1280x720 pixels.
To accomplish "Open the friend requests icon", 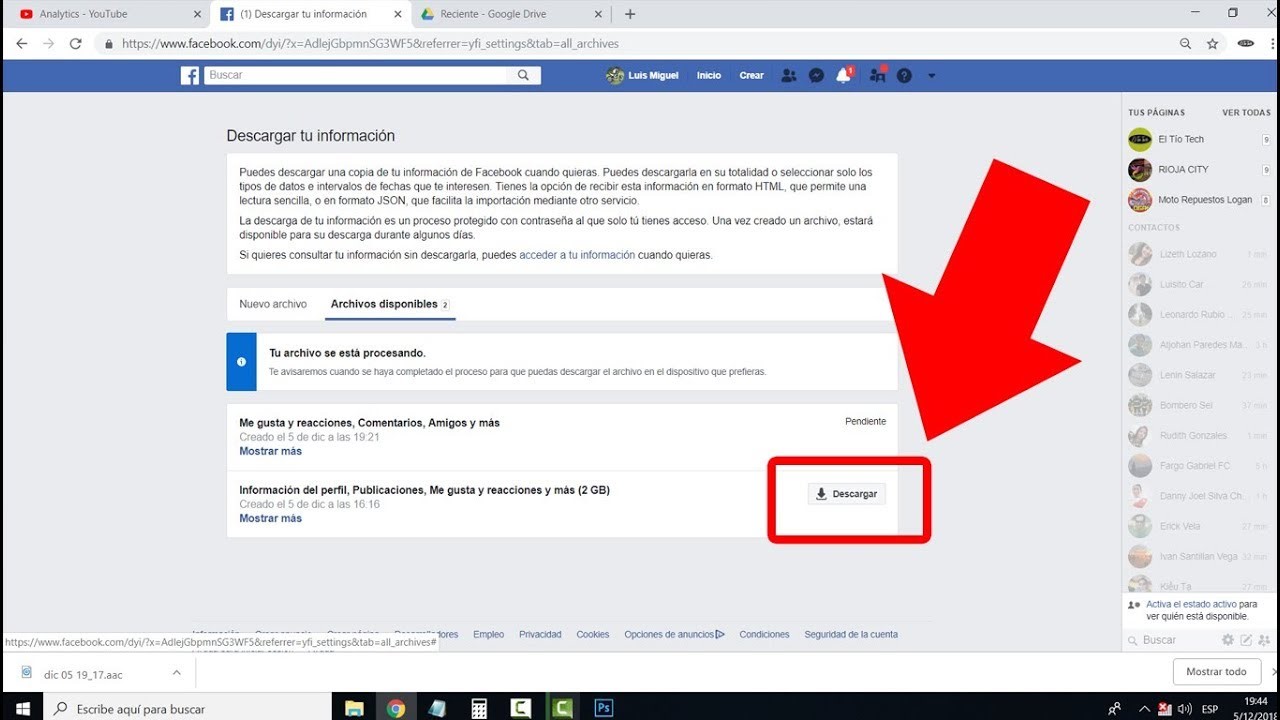I will tap(789, 75).
